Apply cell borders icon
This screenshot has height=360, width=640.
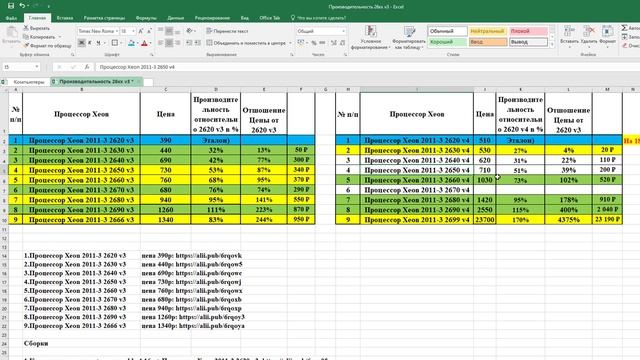pos(115,43)
